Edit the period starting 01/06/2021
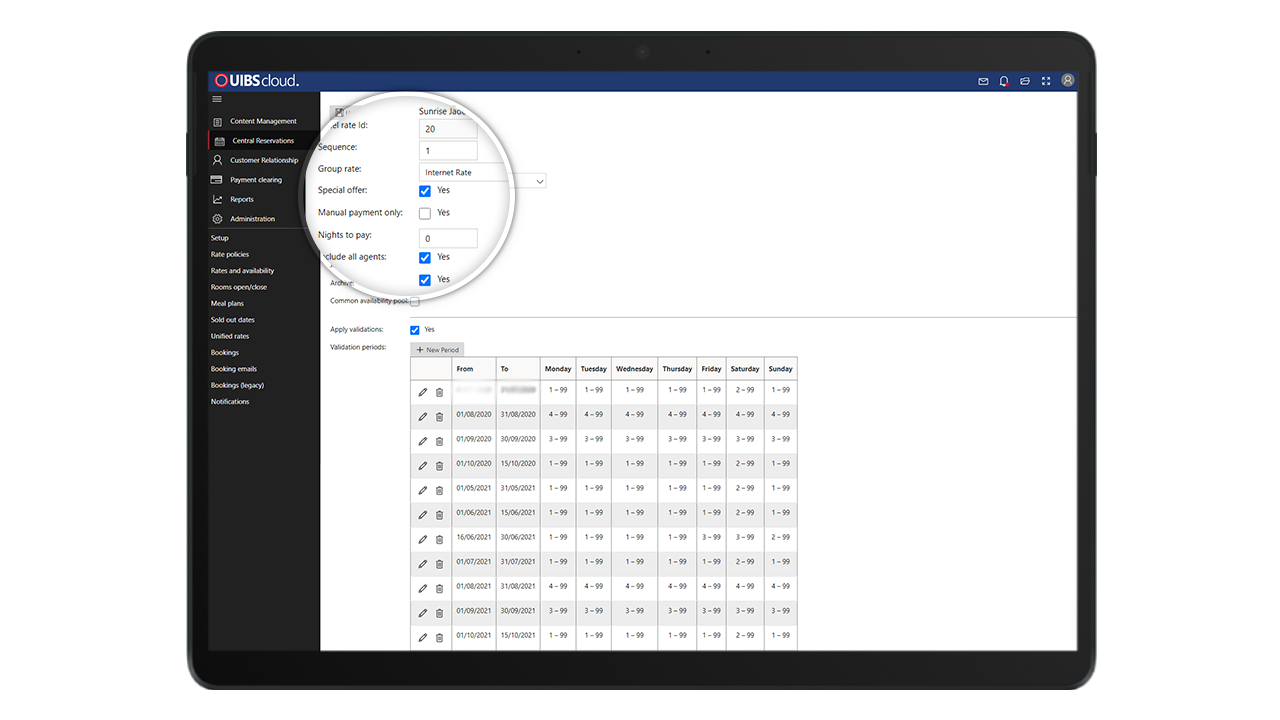 coord(423,515)
